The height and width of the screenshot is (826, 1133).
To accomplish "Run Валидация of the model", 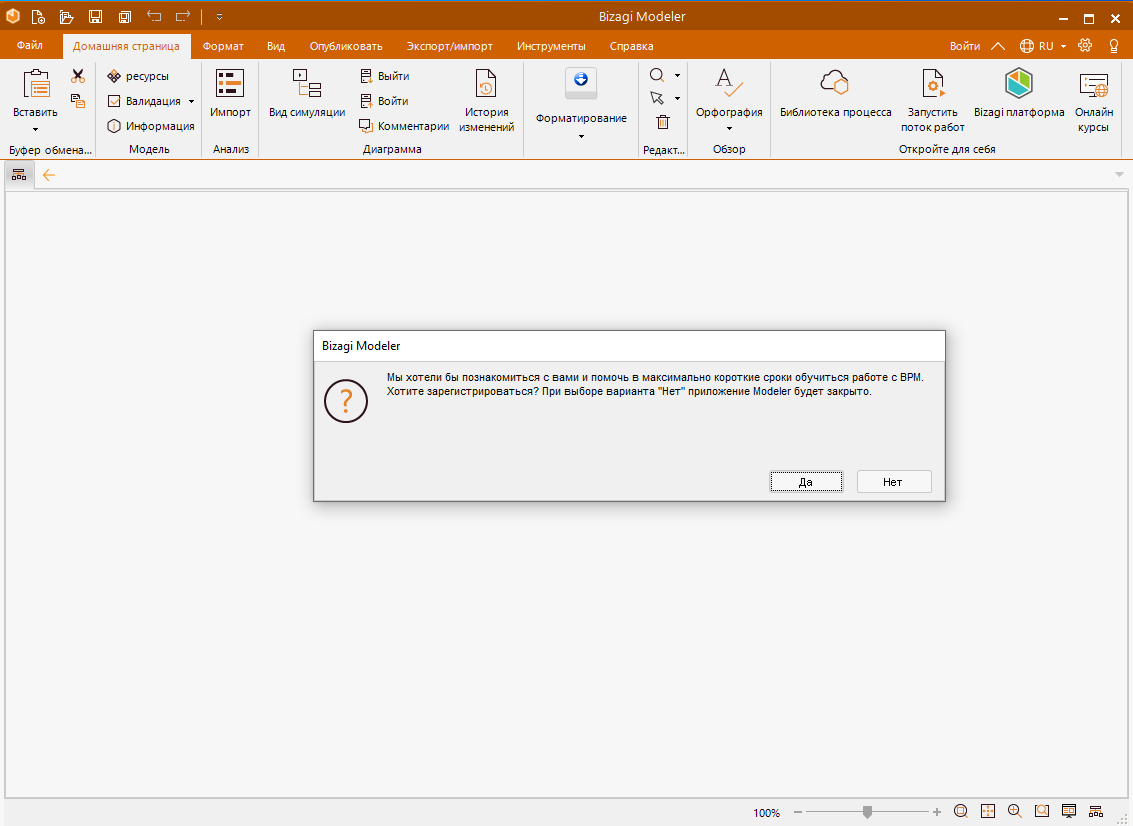I will [144, 101].
